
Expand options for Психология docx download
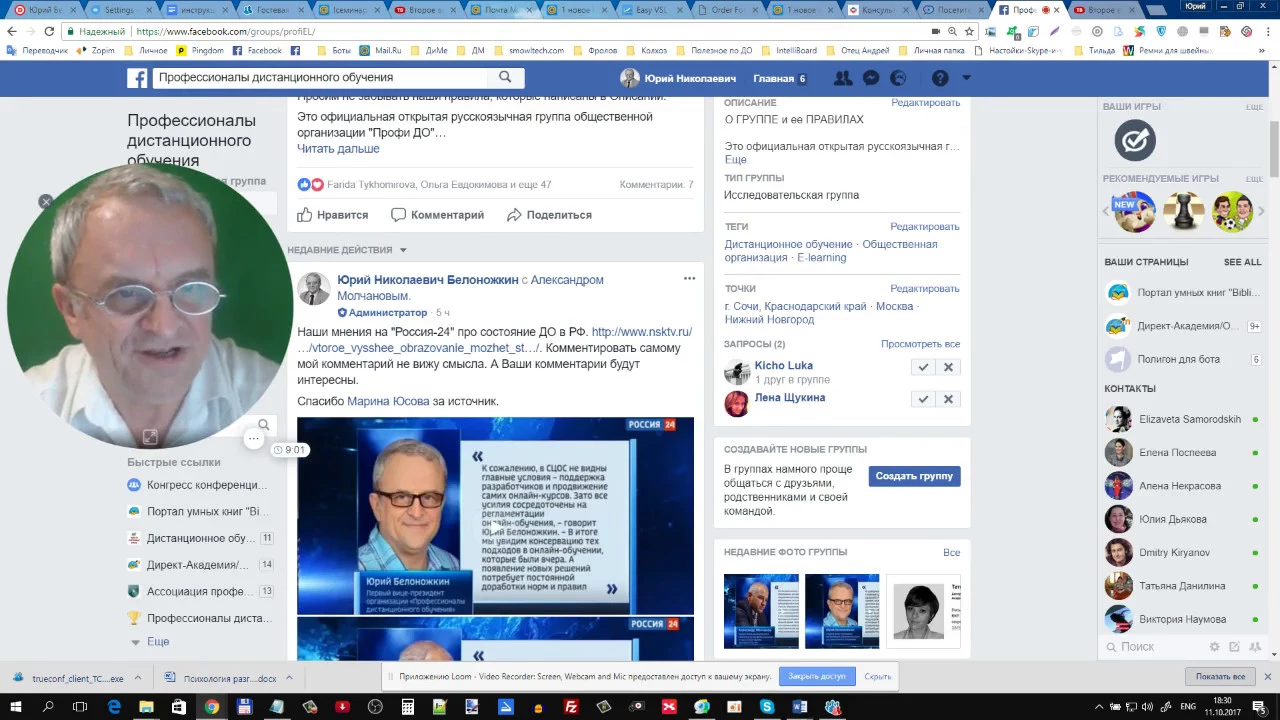290,678
